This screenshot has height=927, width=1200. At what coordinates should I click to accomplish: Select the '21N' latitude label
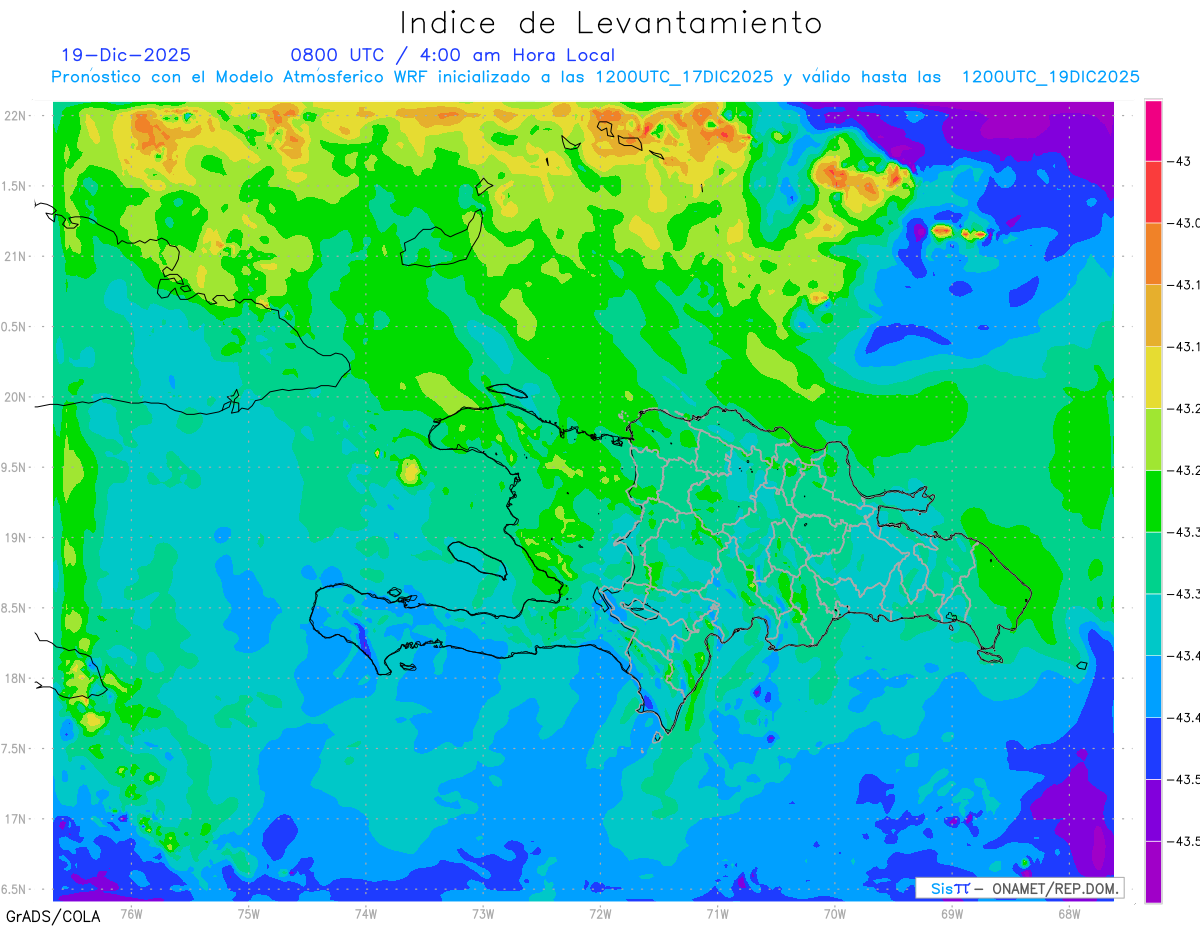15,257
